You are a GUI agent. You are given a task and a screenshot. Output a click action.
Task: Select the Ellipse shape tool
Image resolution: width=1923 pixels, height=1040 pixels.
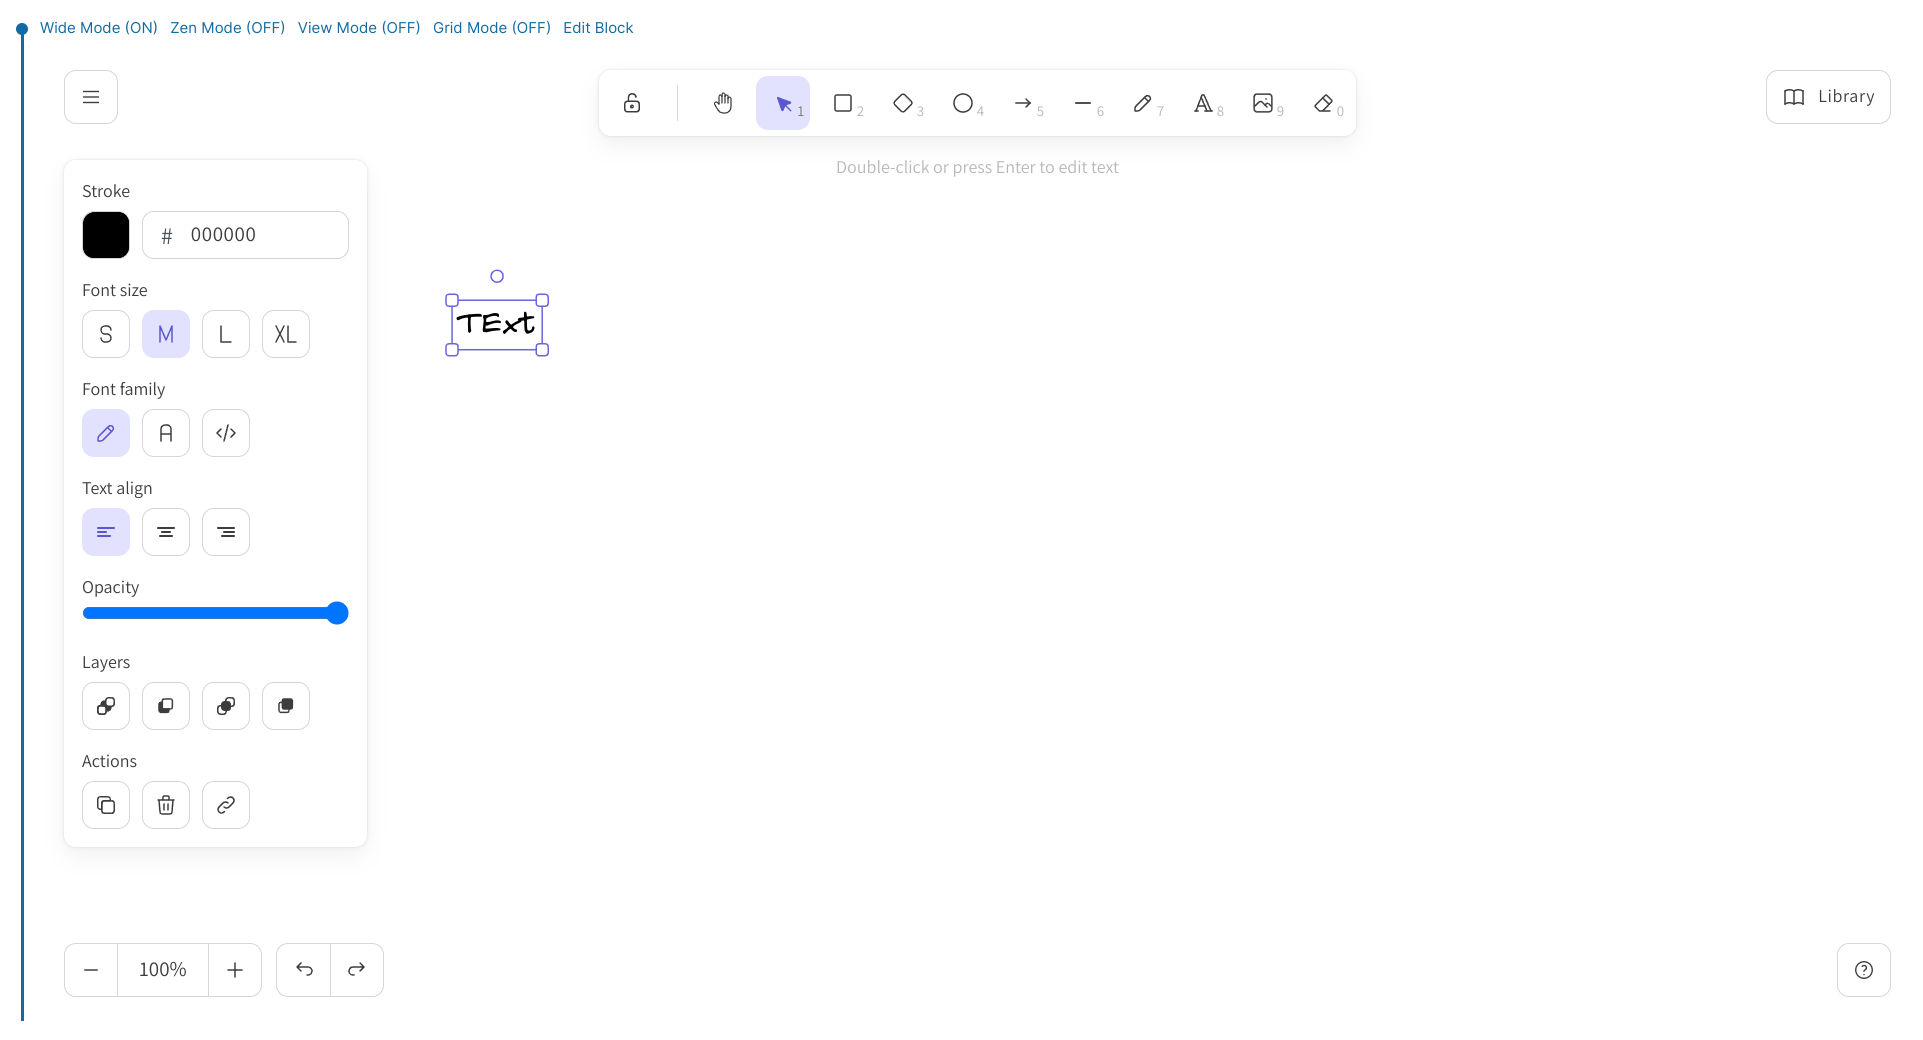click(x=963, y=103)
